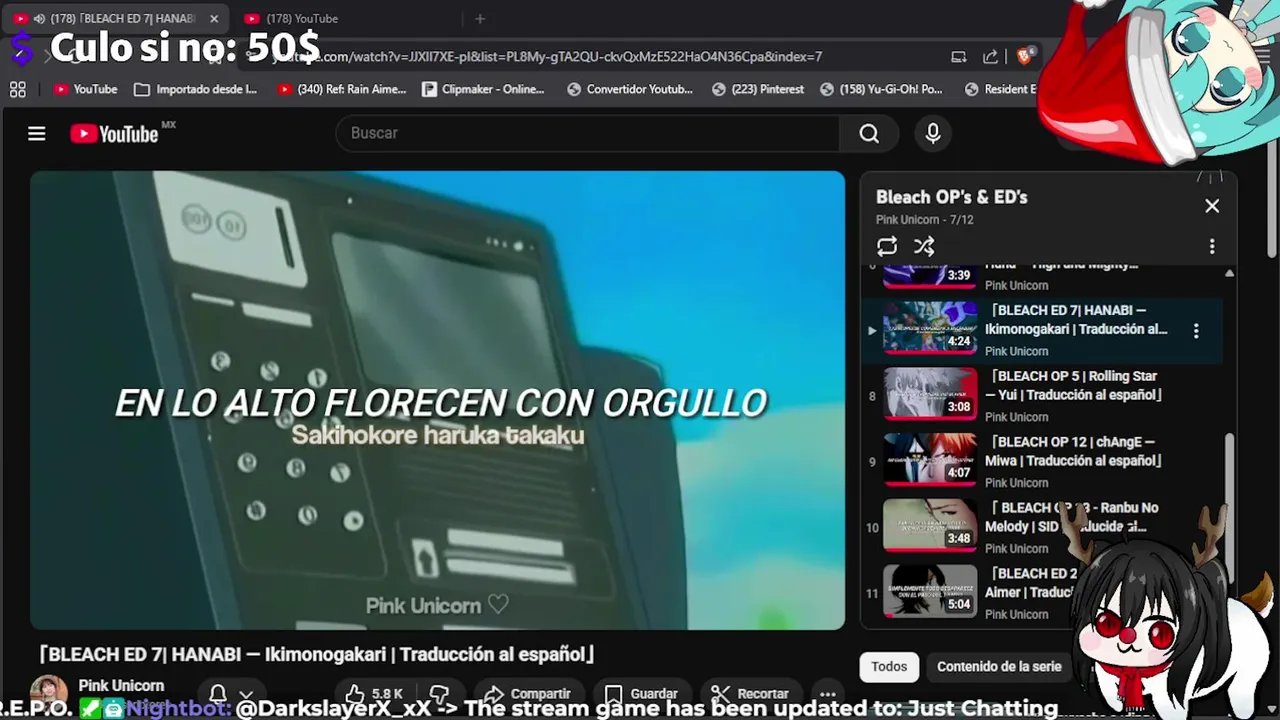Click the video player to pause
Screen dimensions: 1280x720
tap(437, 400)
